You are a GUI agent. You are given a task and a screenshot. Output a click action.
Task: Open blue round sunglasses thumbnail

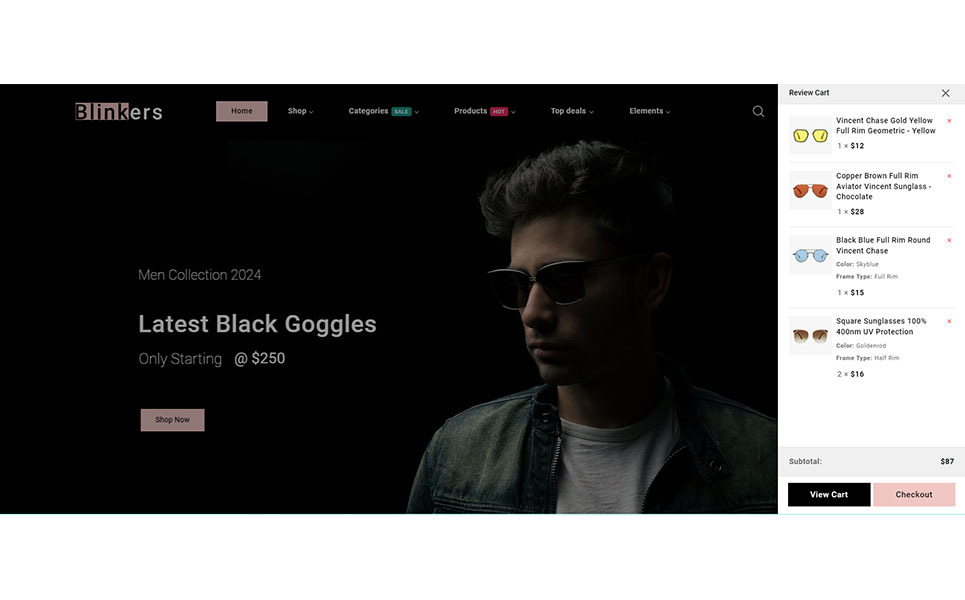pos(810,255)
